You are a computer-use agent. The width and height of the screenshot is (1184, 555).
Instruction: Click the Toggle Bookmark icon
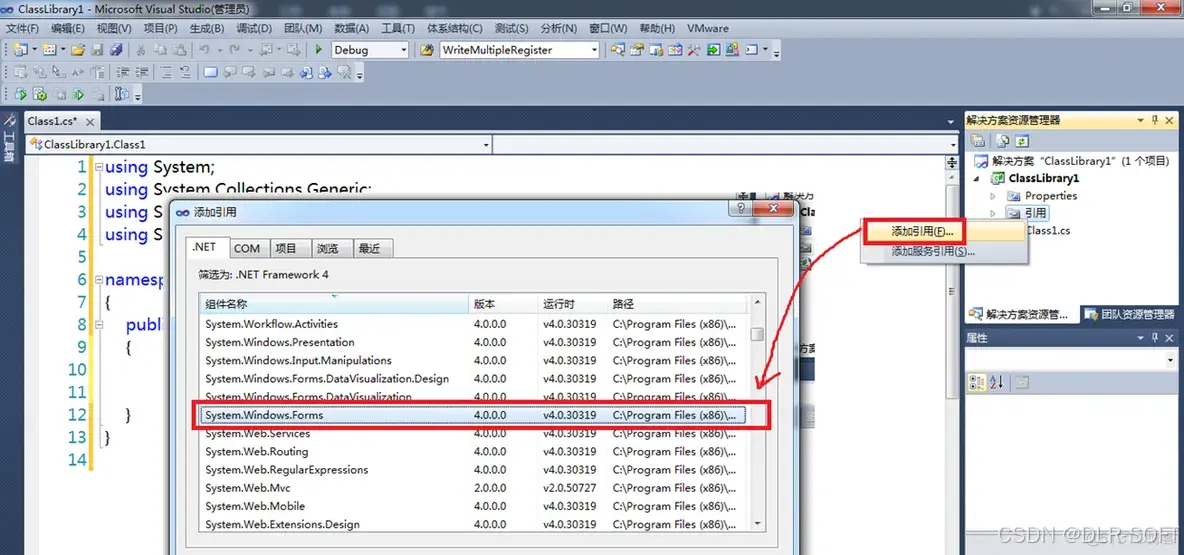211,72
